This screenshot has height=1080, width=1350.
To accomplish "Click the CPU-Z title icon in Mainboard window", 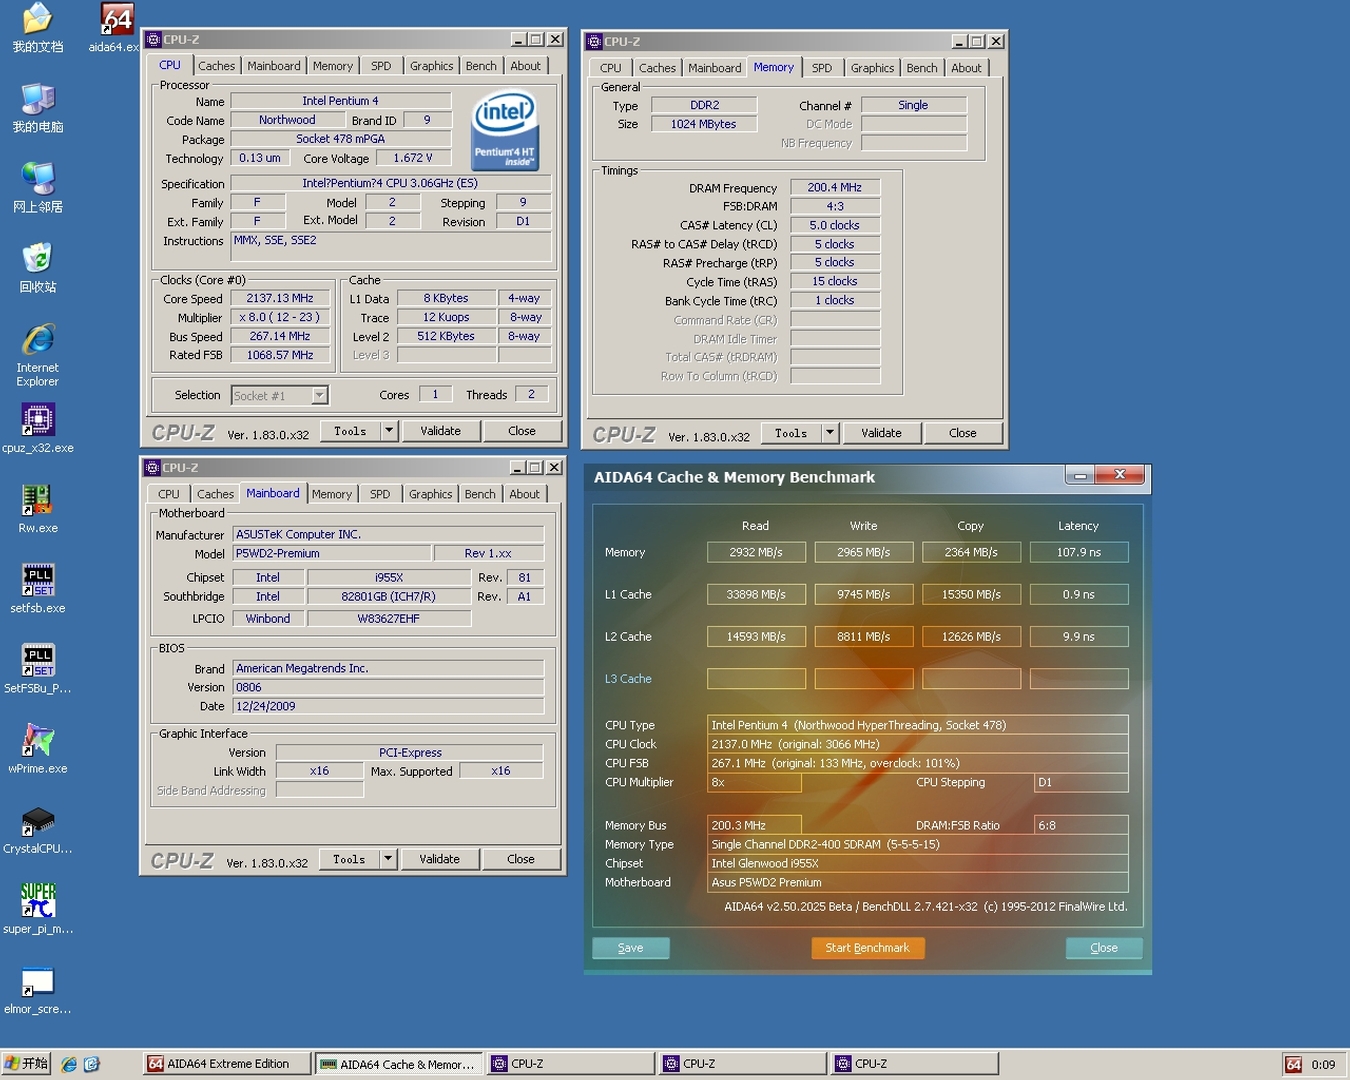I will (x=152, y=467).
